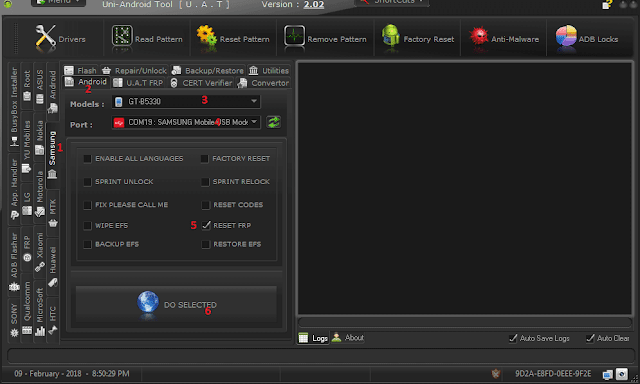640x384 pixels.
Task: Select the MTK vertical tab
Action: pyautogui.click(x=53, y=213)
